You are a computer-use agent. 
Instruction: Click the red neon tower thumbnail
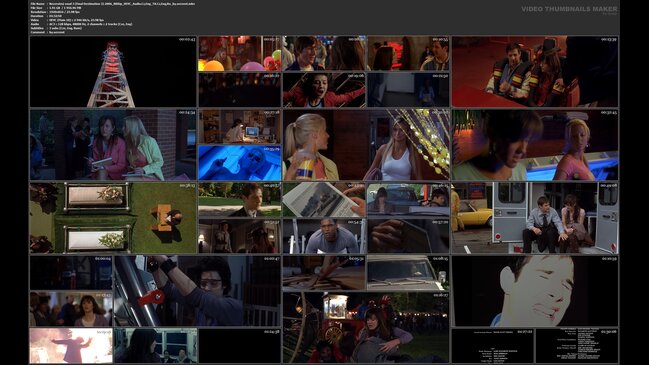[x=113, y=72]
